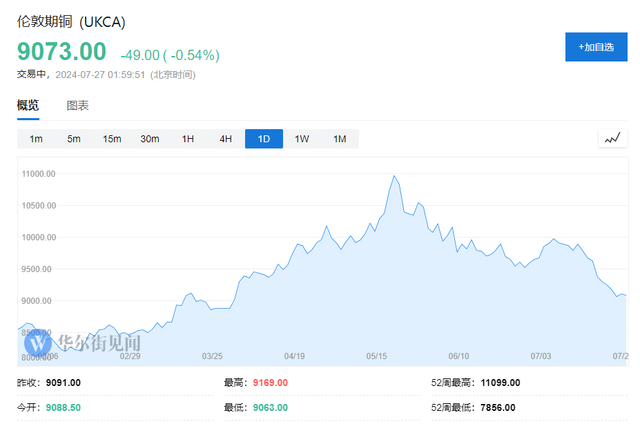Switch chart to 30m interval
Image resolution: width=640 pixels, height=424 pixels.
point(150,139)
